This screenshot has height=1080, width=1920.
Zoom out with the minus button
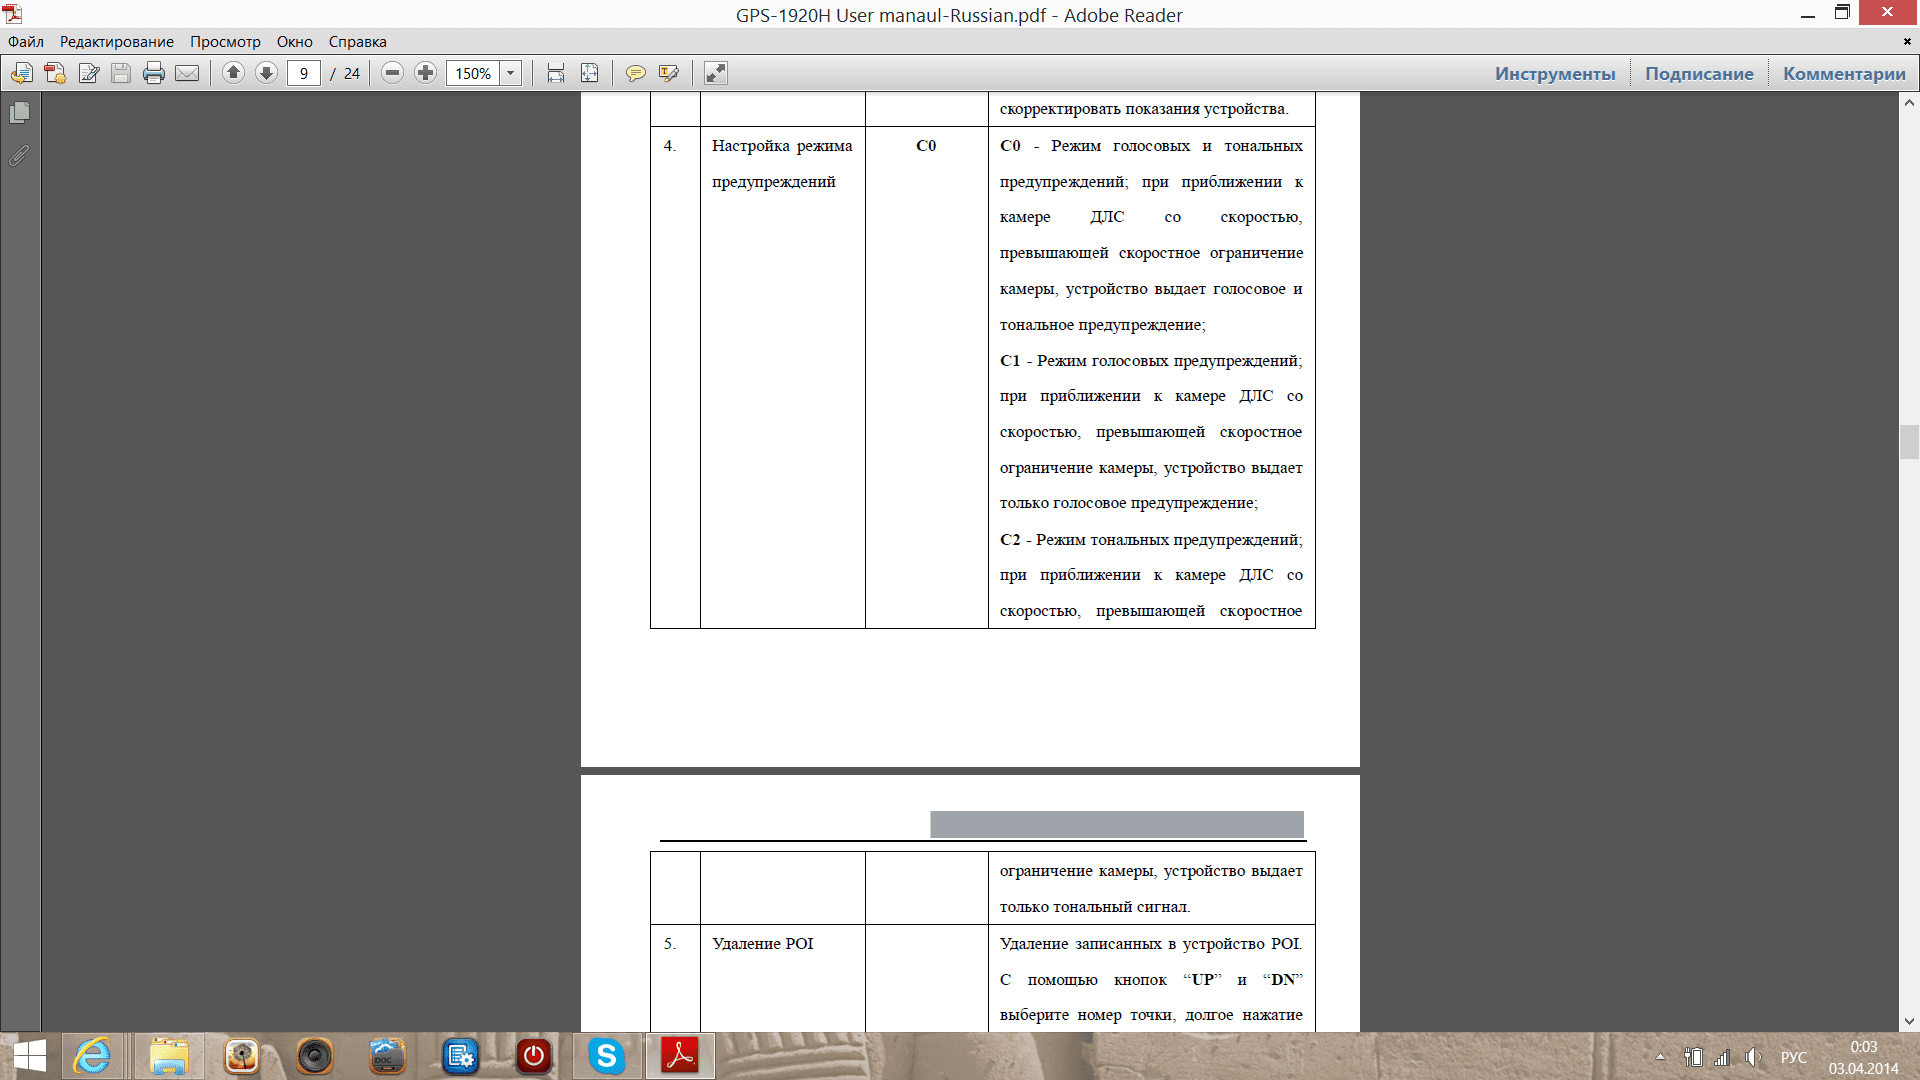coord(393,73)
